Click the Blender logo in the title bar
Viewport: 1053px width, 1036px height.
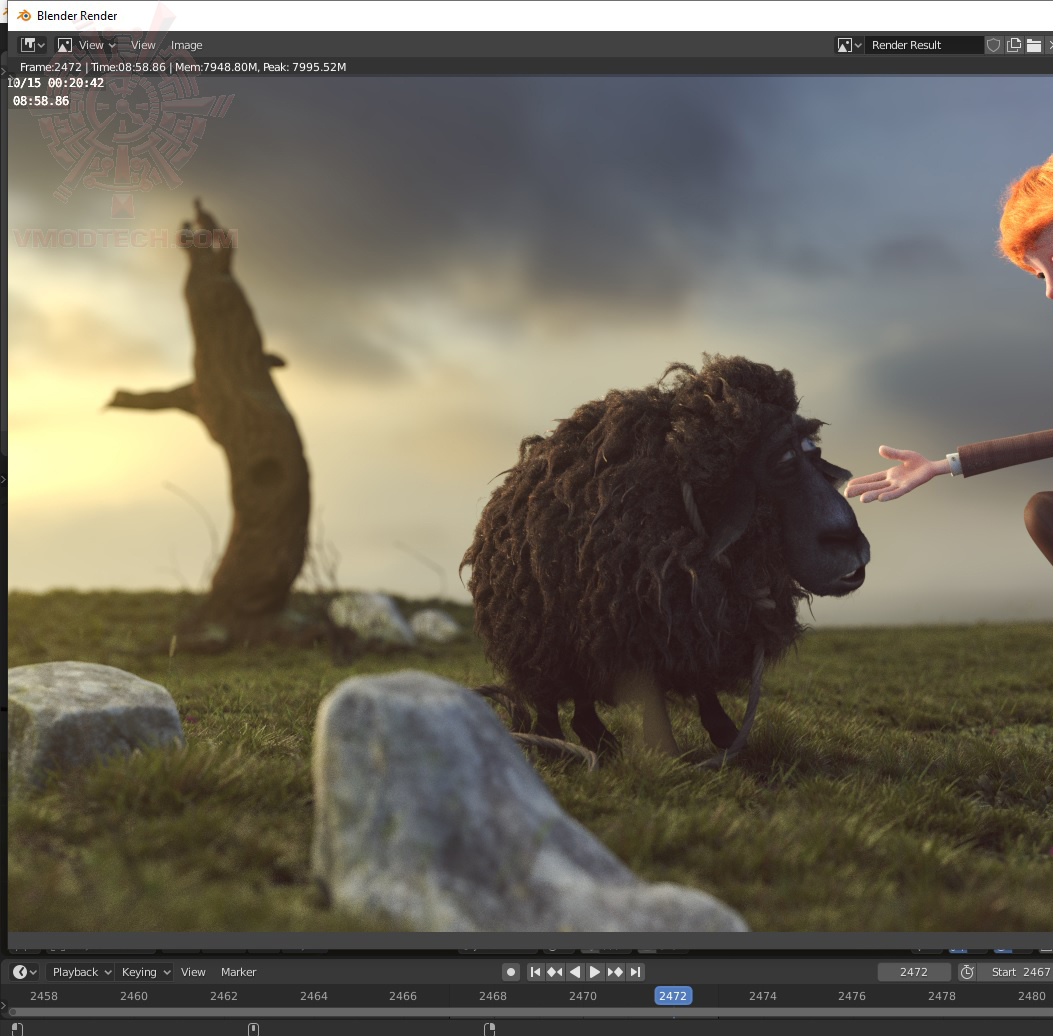pyautogui.click(x=24, y=15)
